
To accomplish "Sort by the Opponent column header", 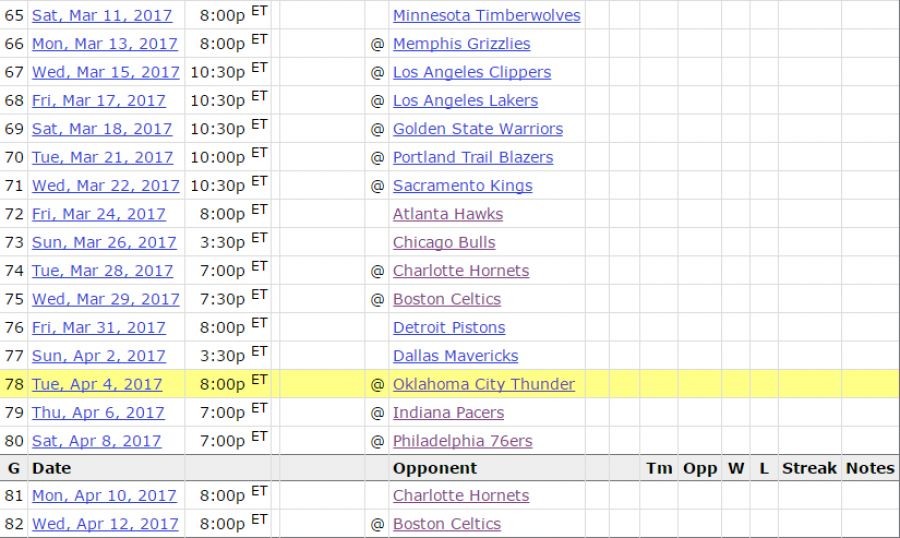I will click(x=434, y=468).
